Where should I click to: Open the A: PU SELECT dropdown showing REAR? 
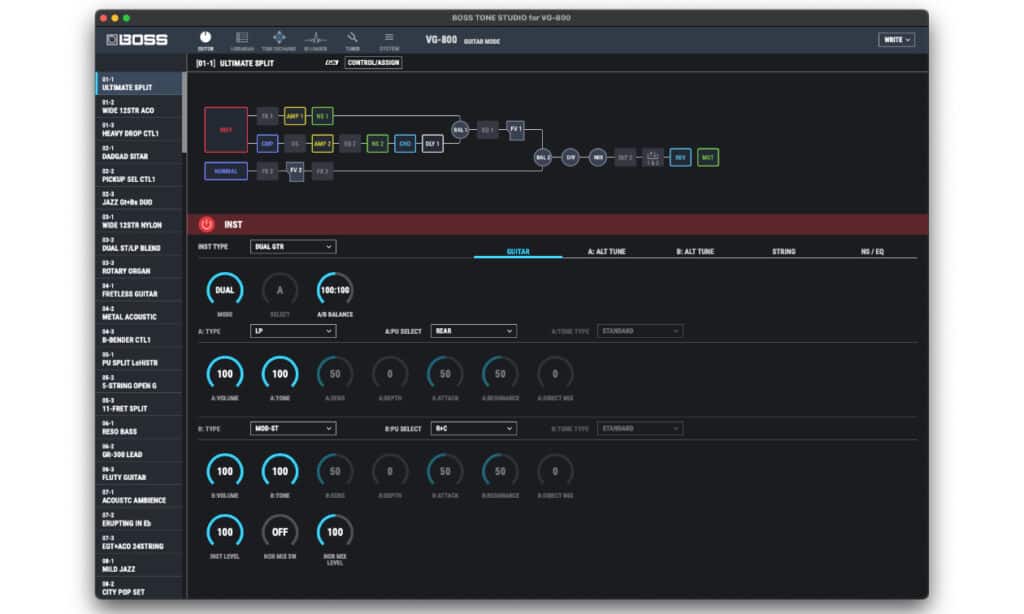pos(473,331)
